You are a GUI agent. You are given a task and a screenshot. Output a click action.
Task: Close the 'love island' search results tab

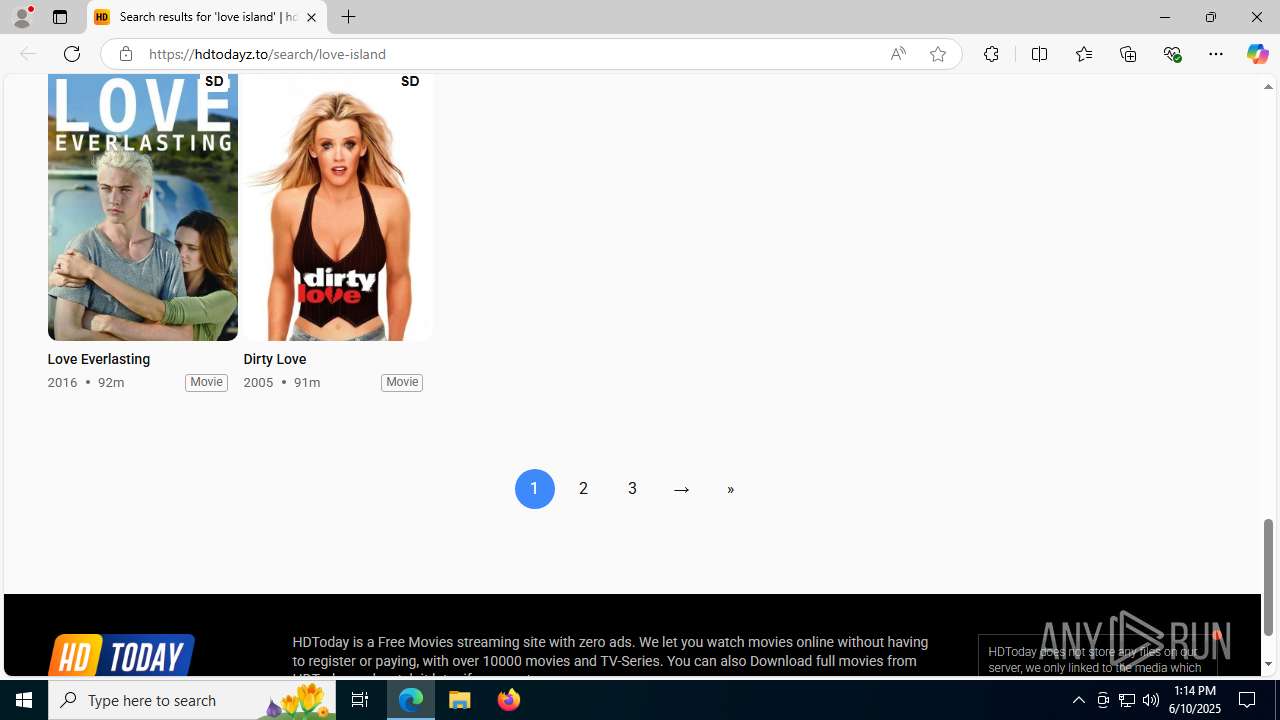(311, 17)
